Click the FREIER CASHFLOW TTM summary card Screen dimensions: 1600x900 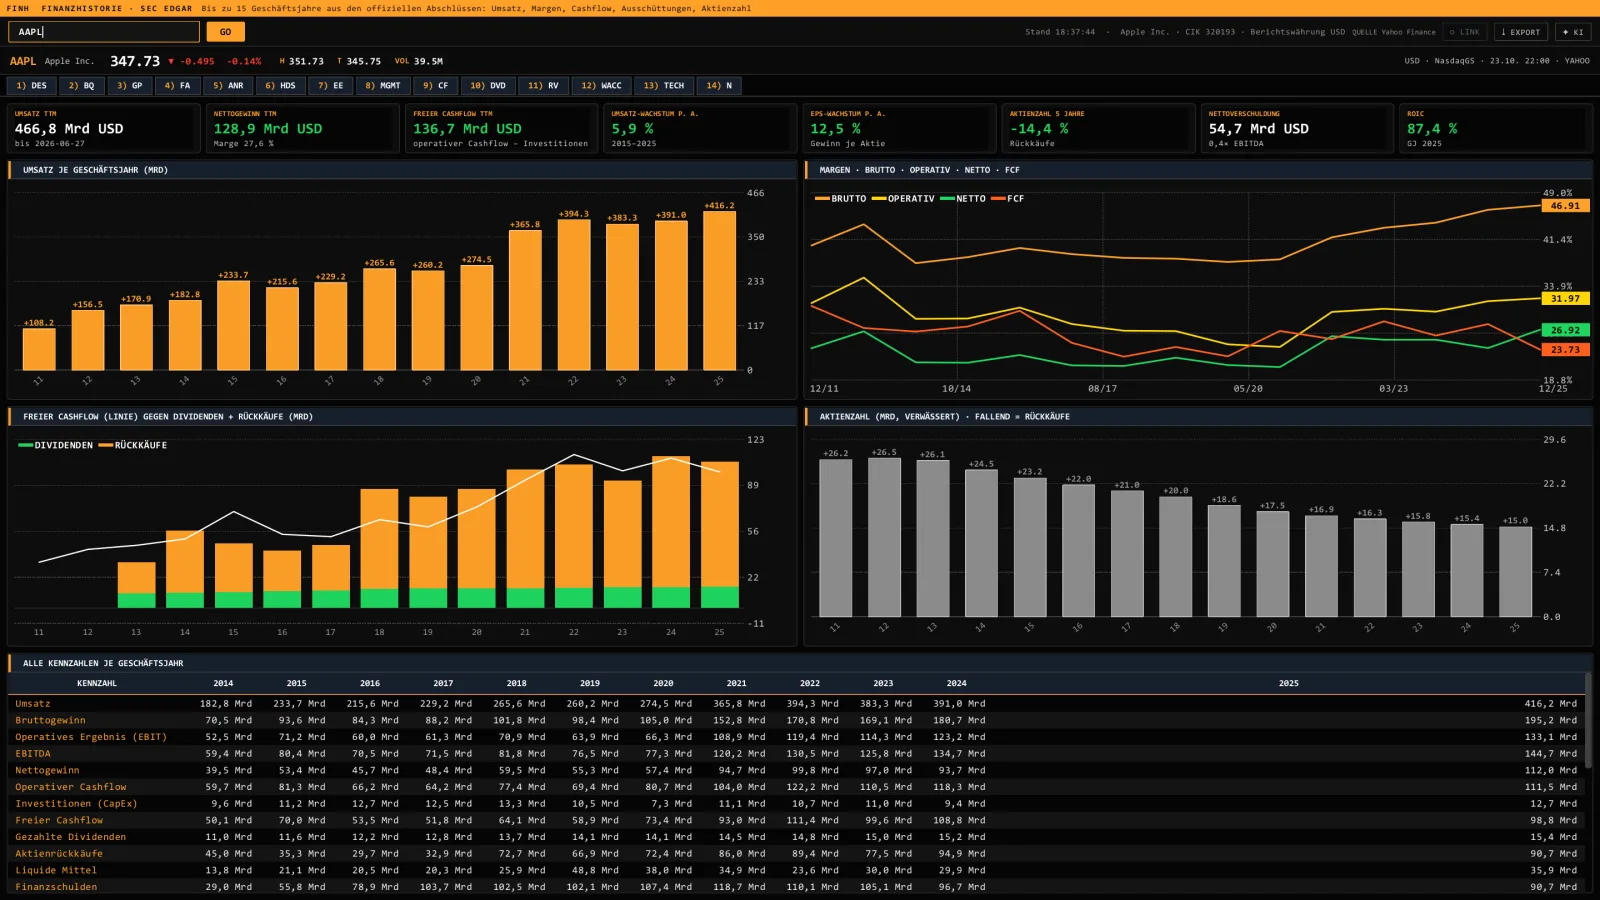[x=502, y=129]
